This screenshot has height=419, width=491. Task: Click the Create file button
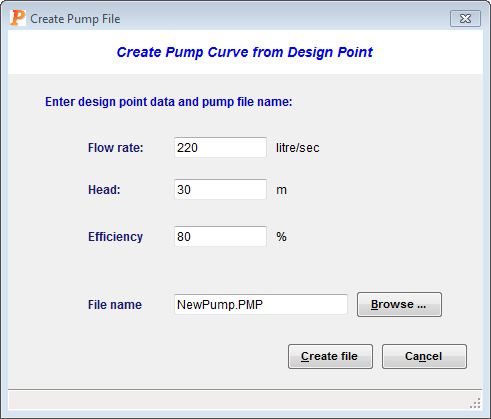[x=330, y=356]
